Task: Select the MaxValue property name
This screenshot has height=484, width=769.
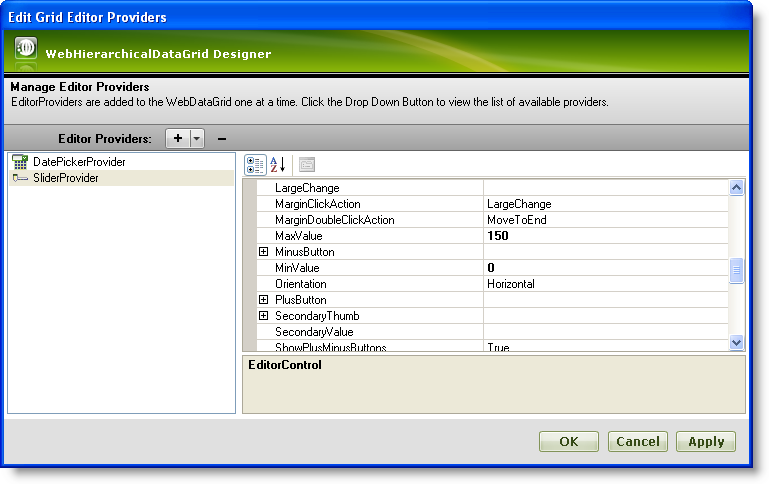Action: coord(299,236)
